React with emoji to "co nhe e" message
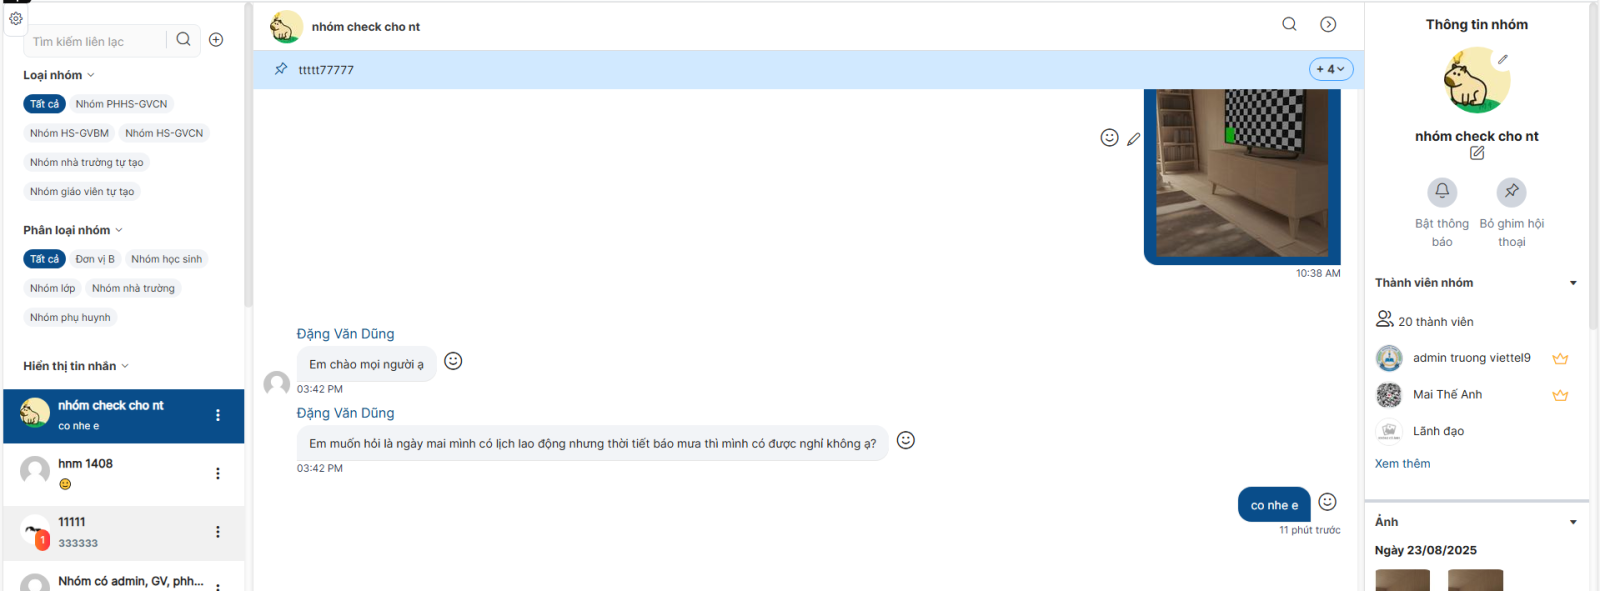The image size is (1600, 591). tap(1327, 502)
